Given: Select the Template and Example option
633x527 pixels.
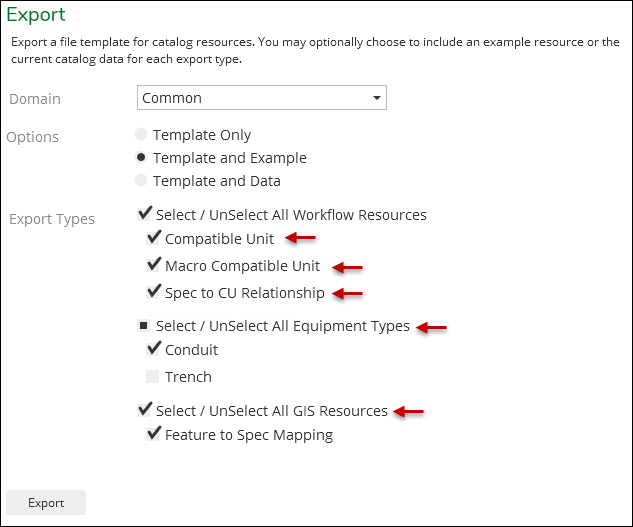Looking at the screenshot, I should [141, 157].
